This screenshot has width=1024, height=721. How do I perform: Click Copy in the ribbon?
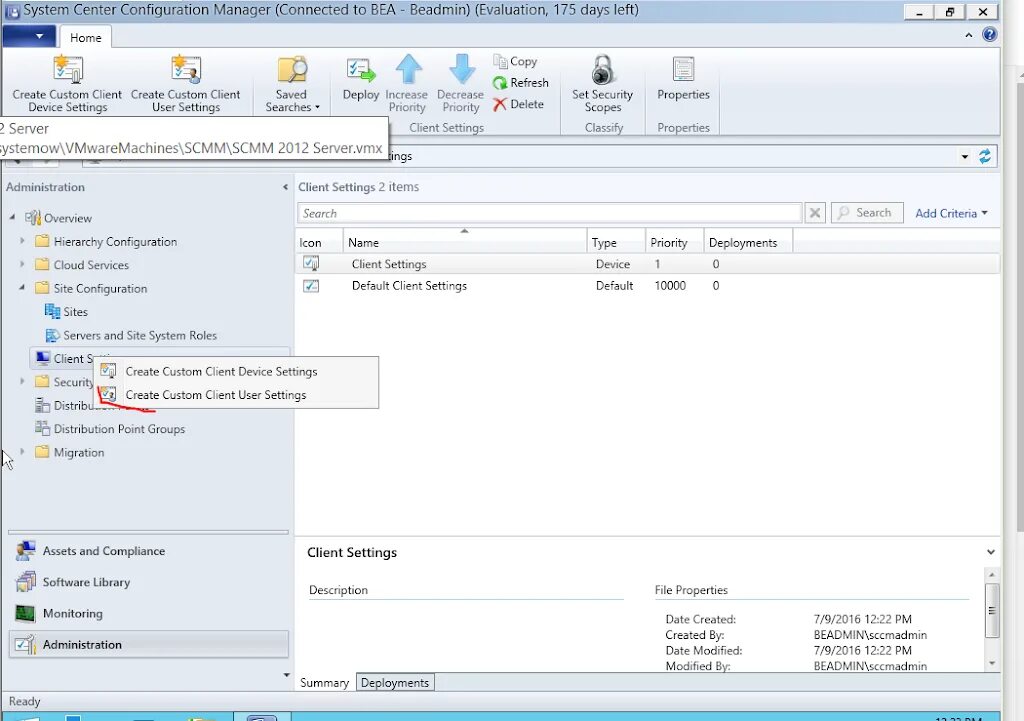click(515, 61)
